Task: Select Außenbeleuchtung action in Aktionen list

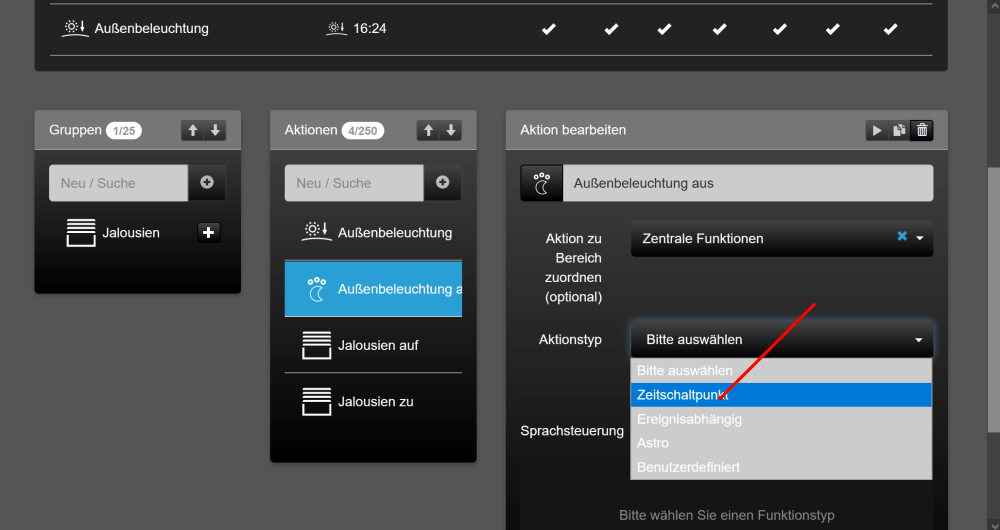Action: [373, 232]
